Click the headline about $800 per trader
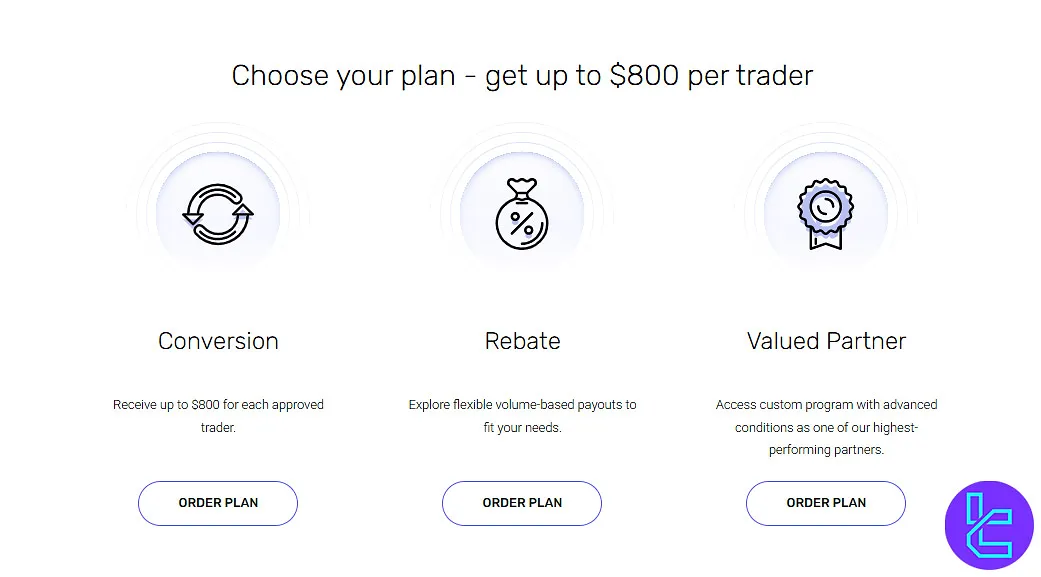 point(521,74)
